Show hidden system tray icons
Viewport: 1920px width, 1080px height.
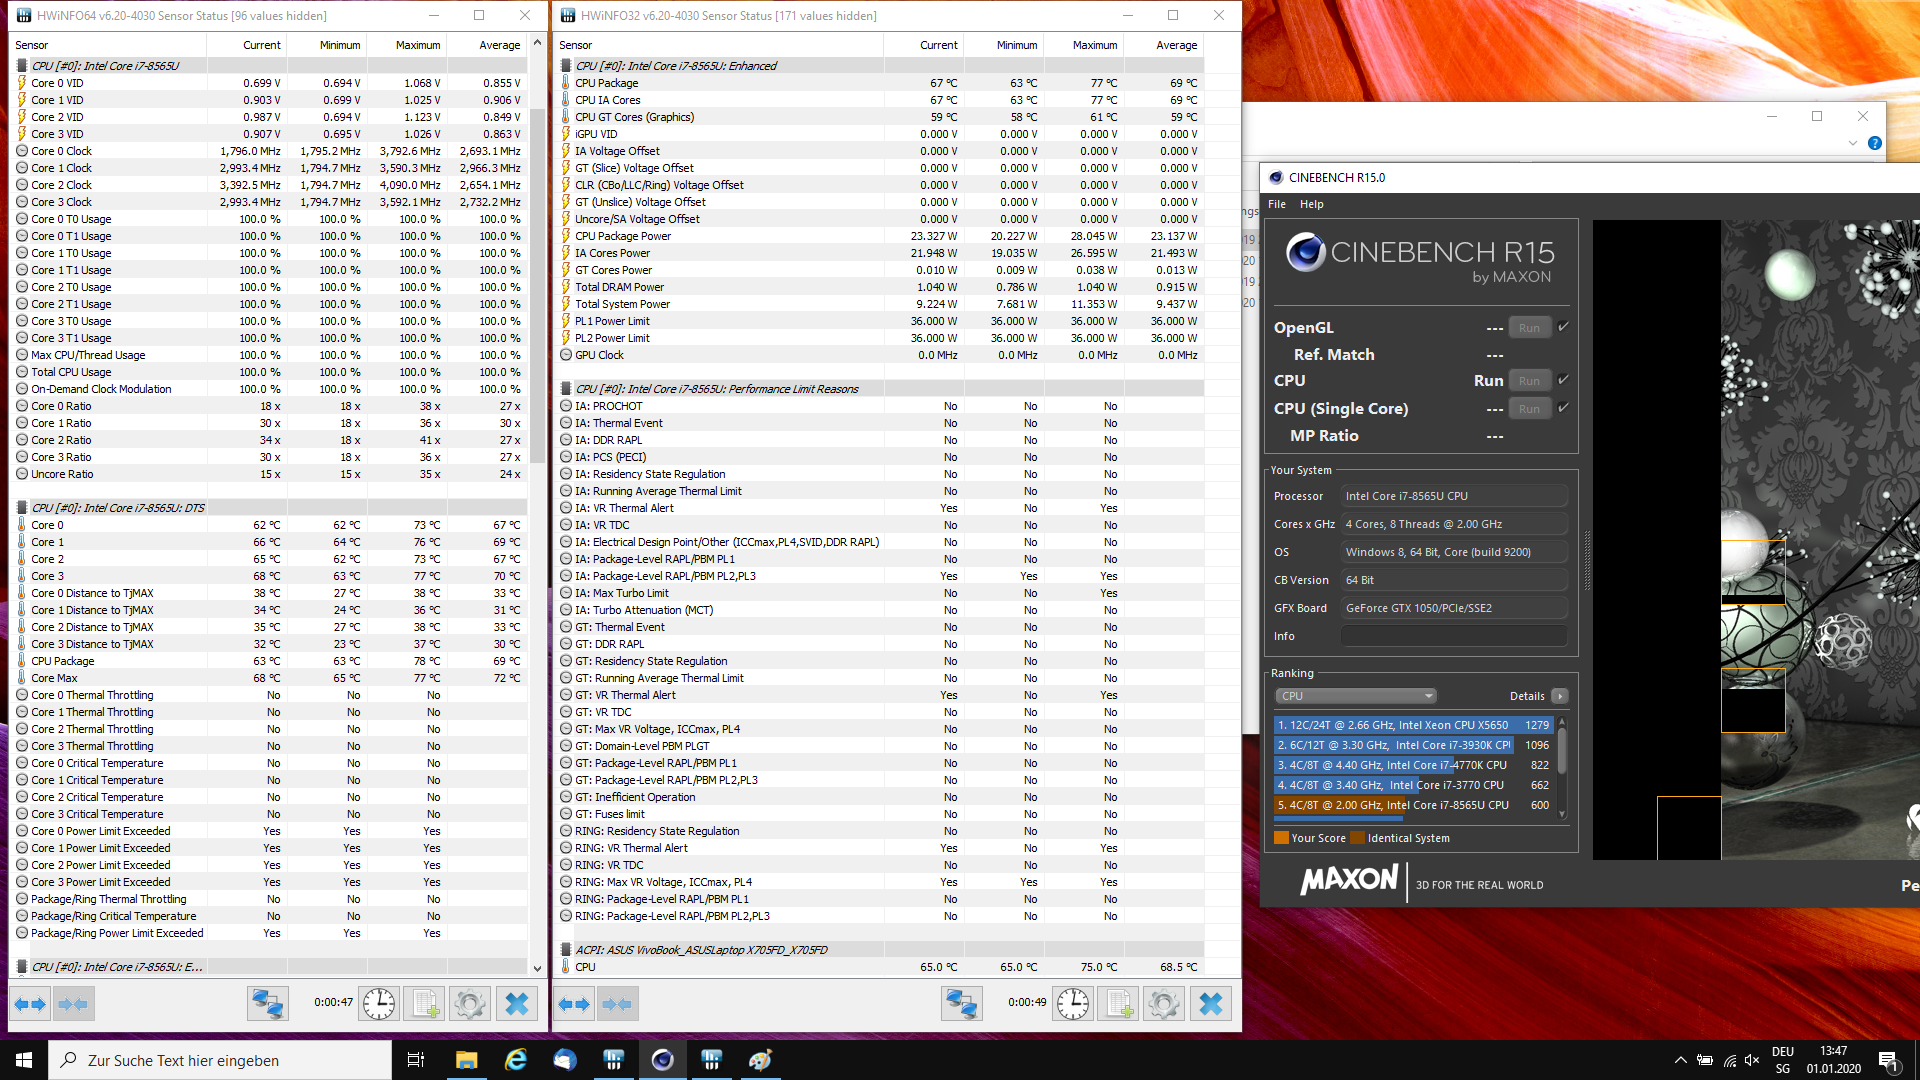pos(1680,1060)
